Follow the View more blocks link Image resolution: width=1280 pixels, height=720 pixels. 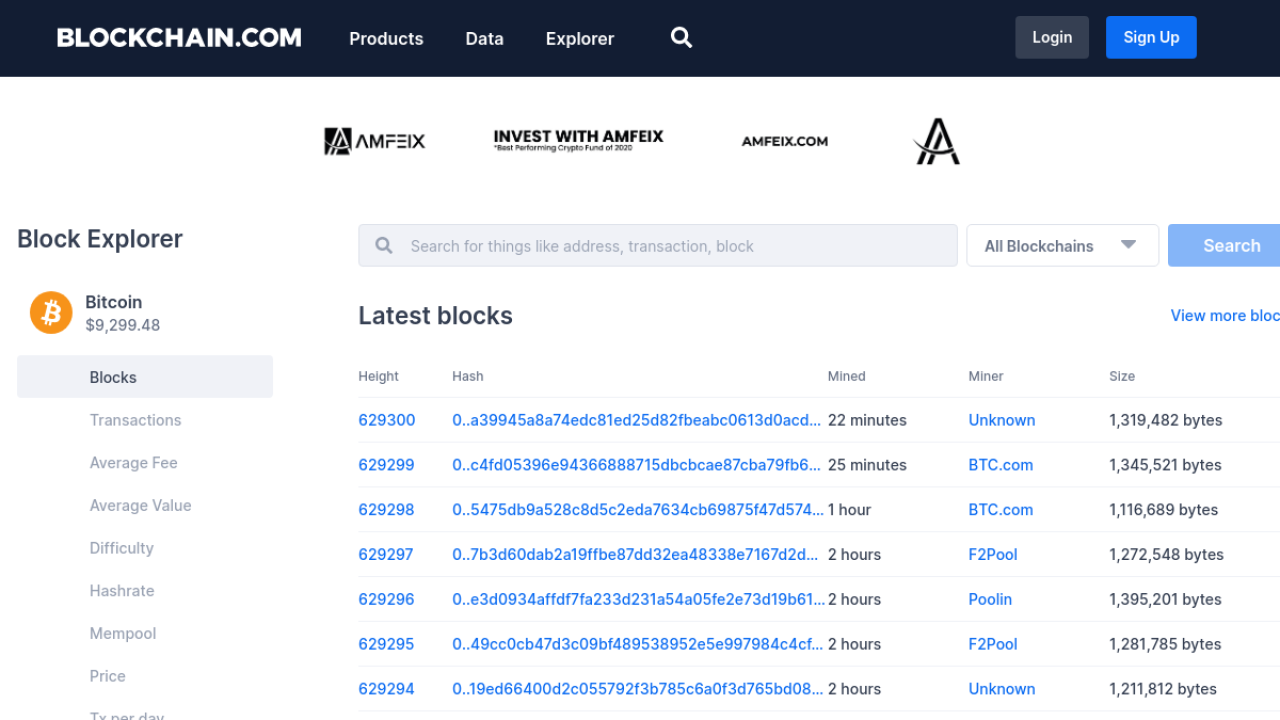tap(1225, 316)
